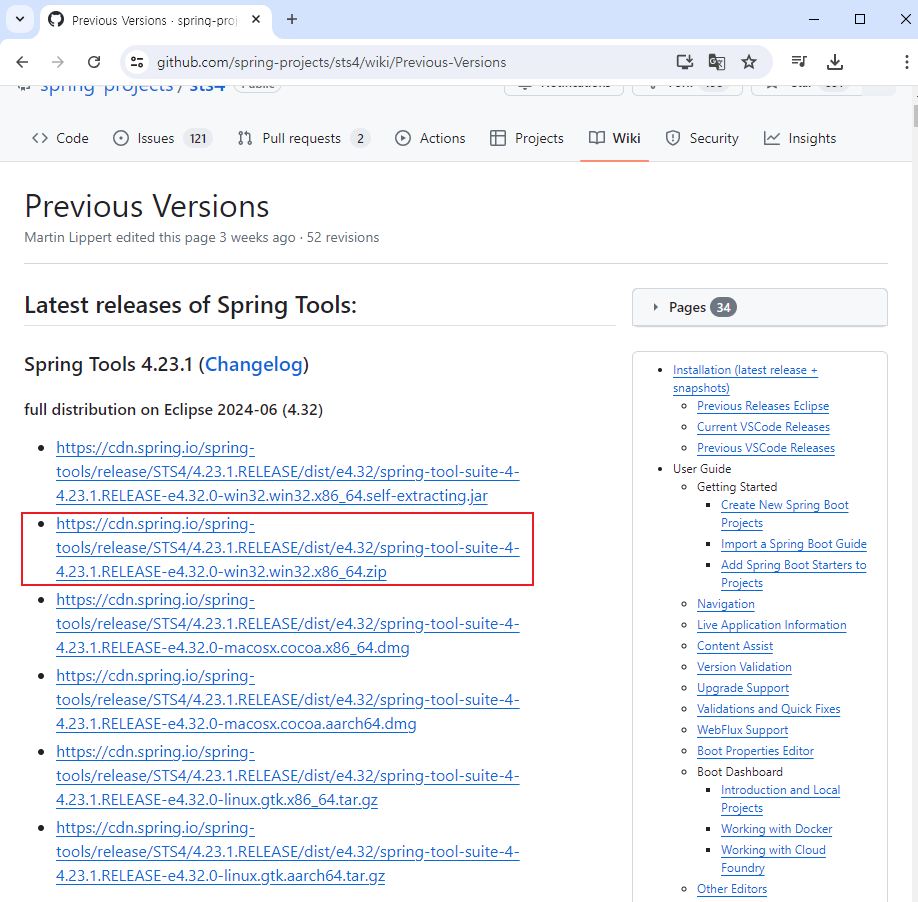Expand the Pages 34 disclosure triangle

click(655, 307)
